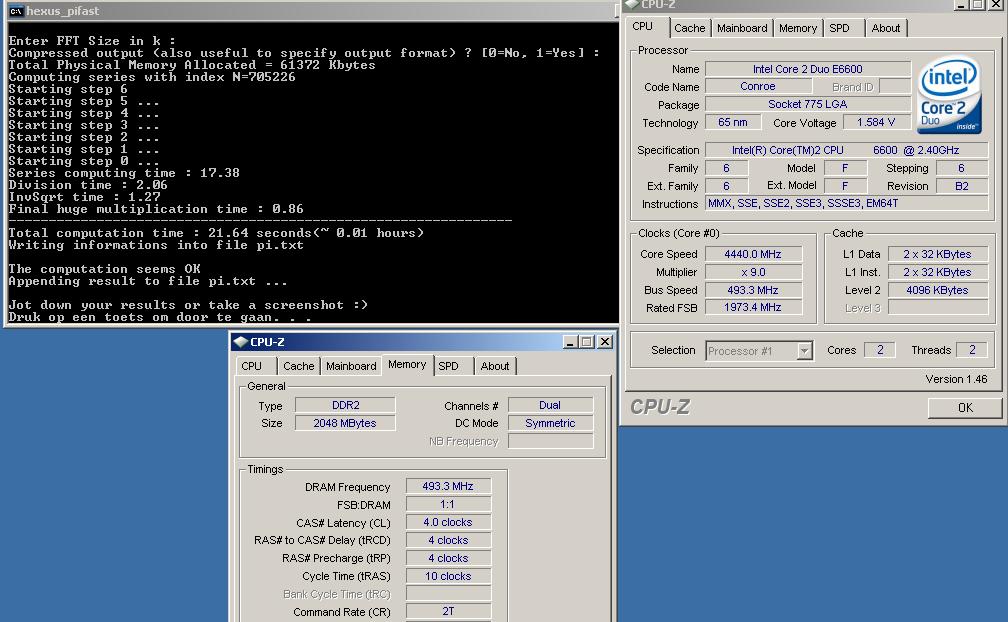Click the OK button in CPU-Z
This screenshot has height=622, width=1008.
tap(965, 407)
